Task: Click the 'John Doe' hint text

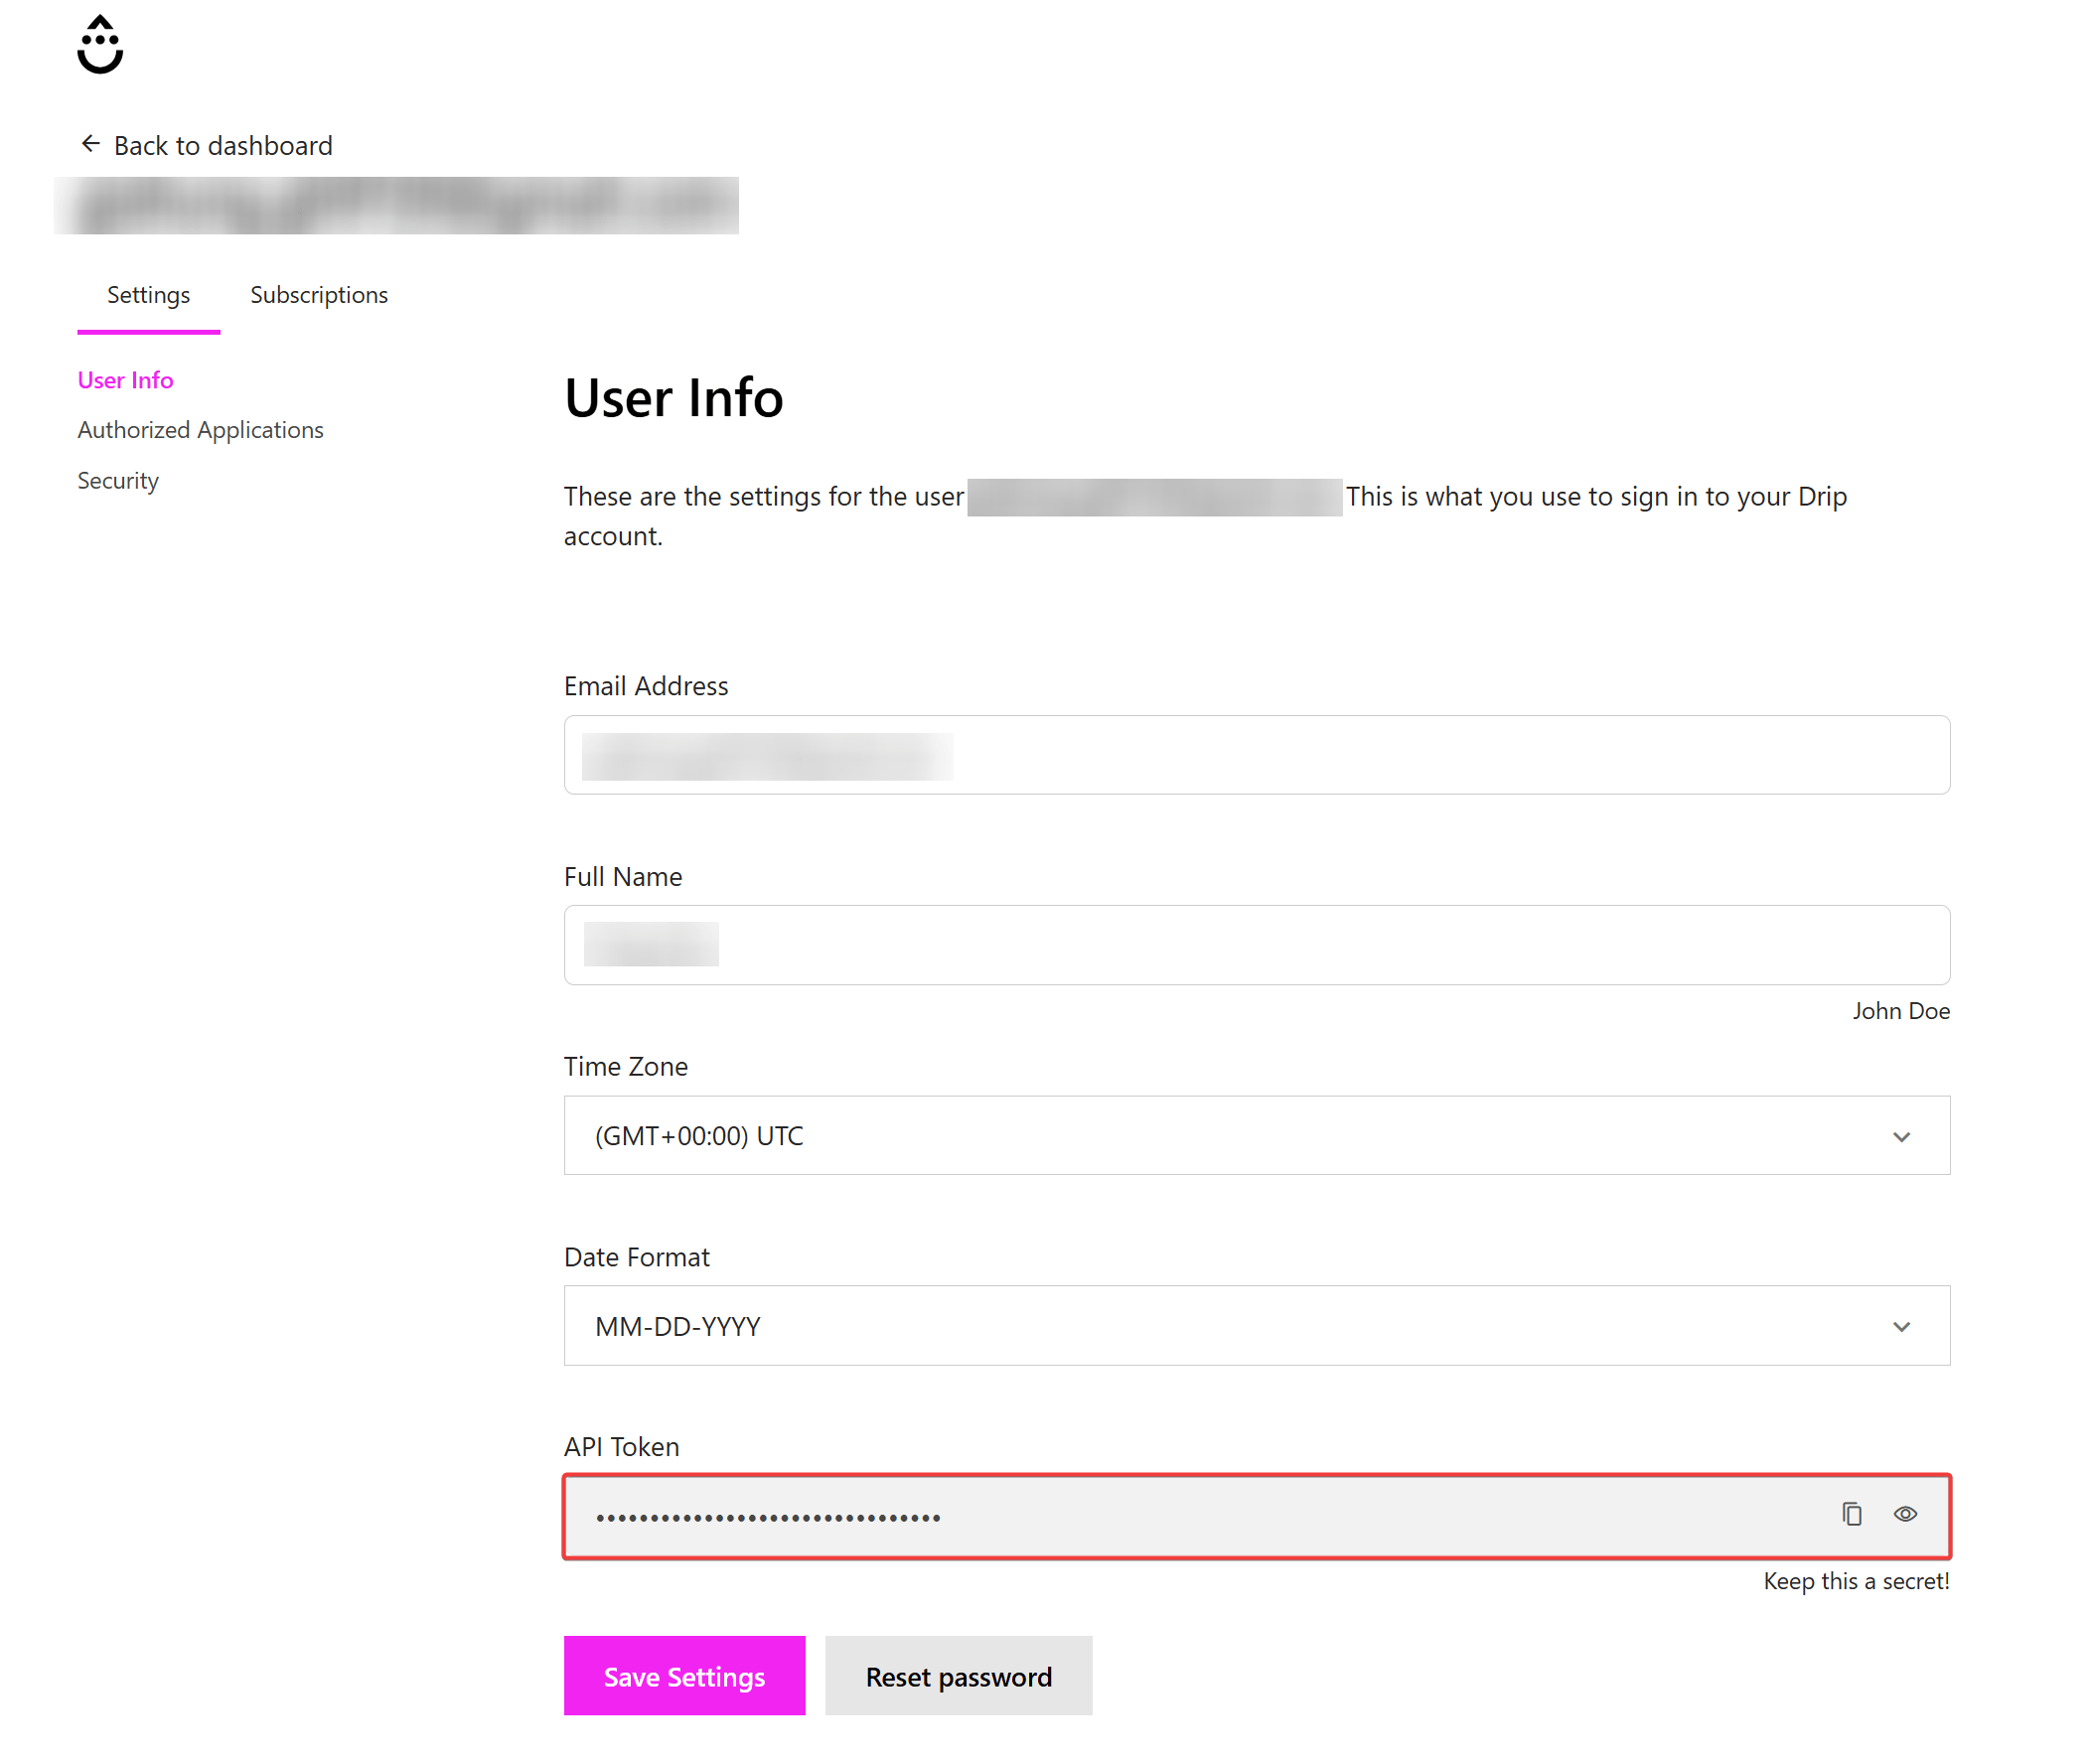Action: 1900,1011
